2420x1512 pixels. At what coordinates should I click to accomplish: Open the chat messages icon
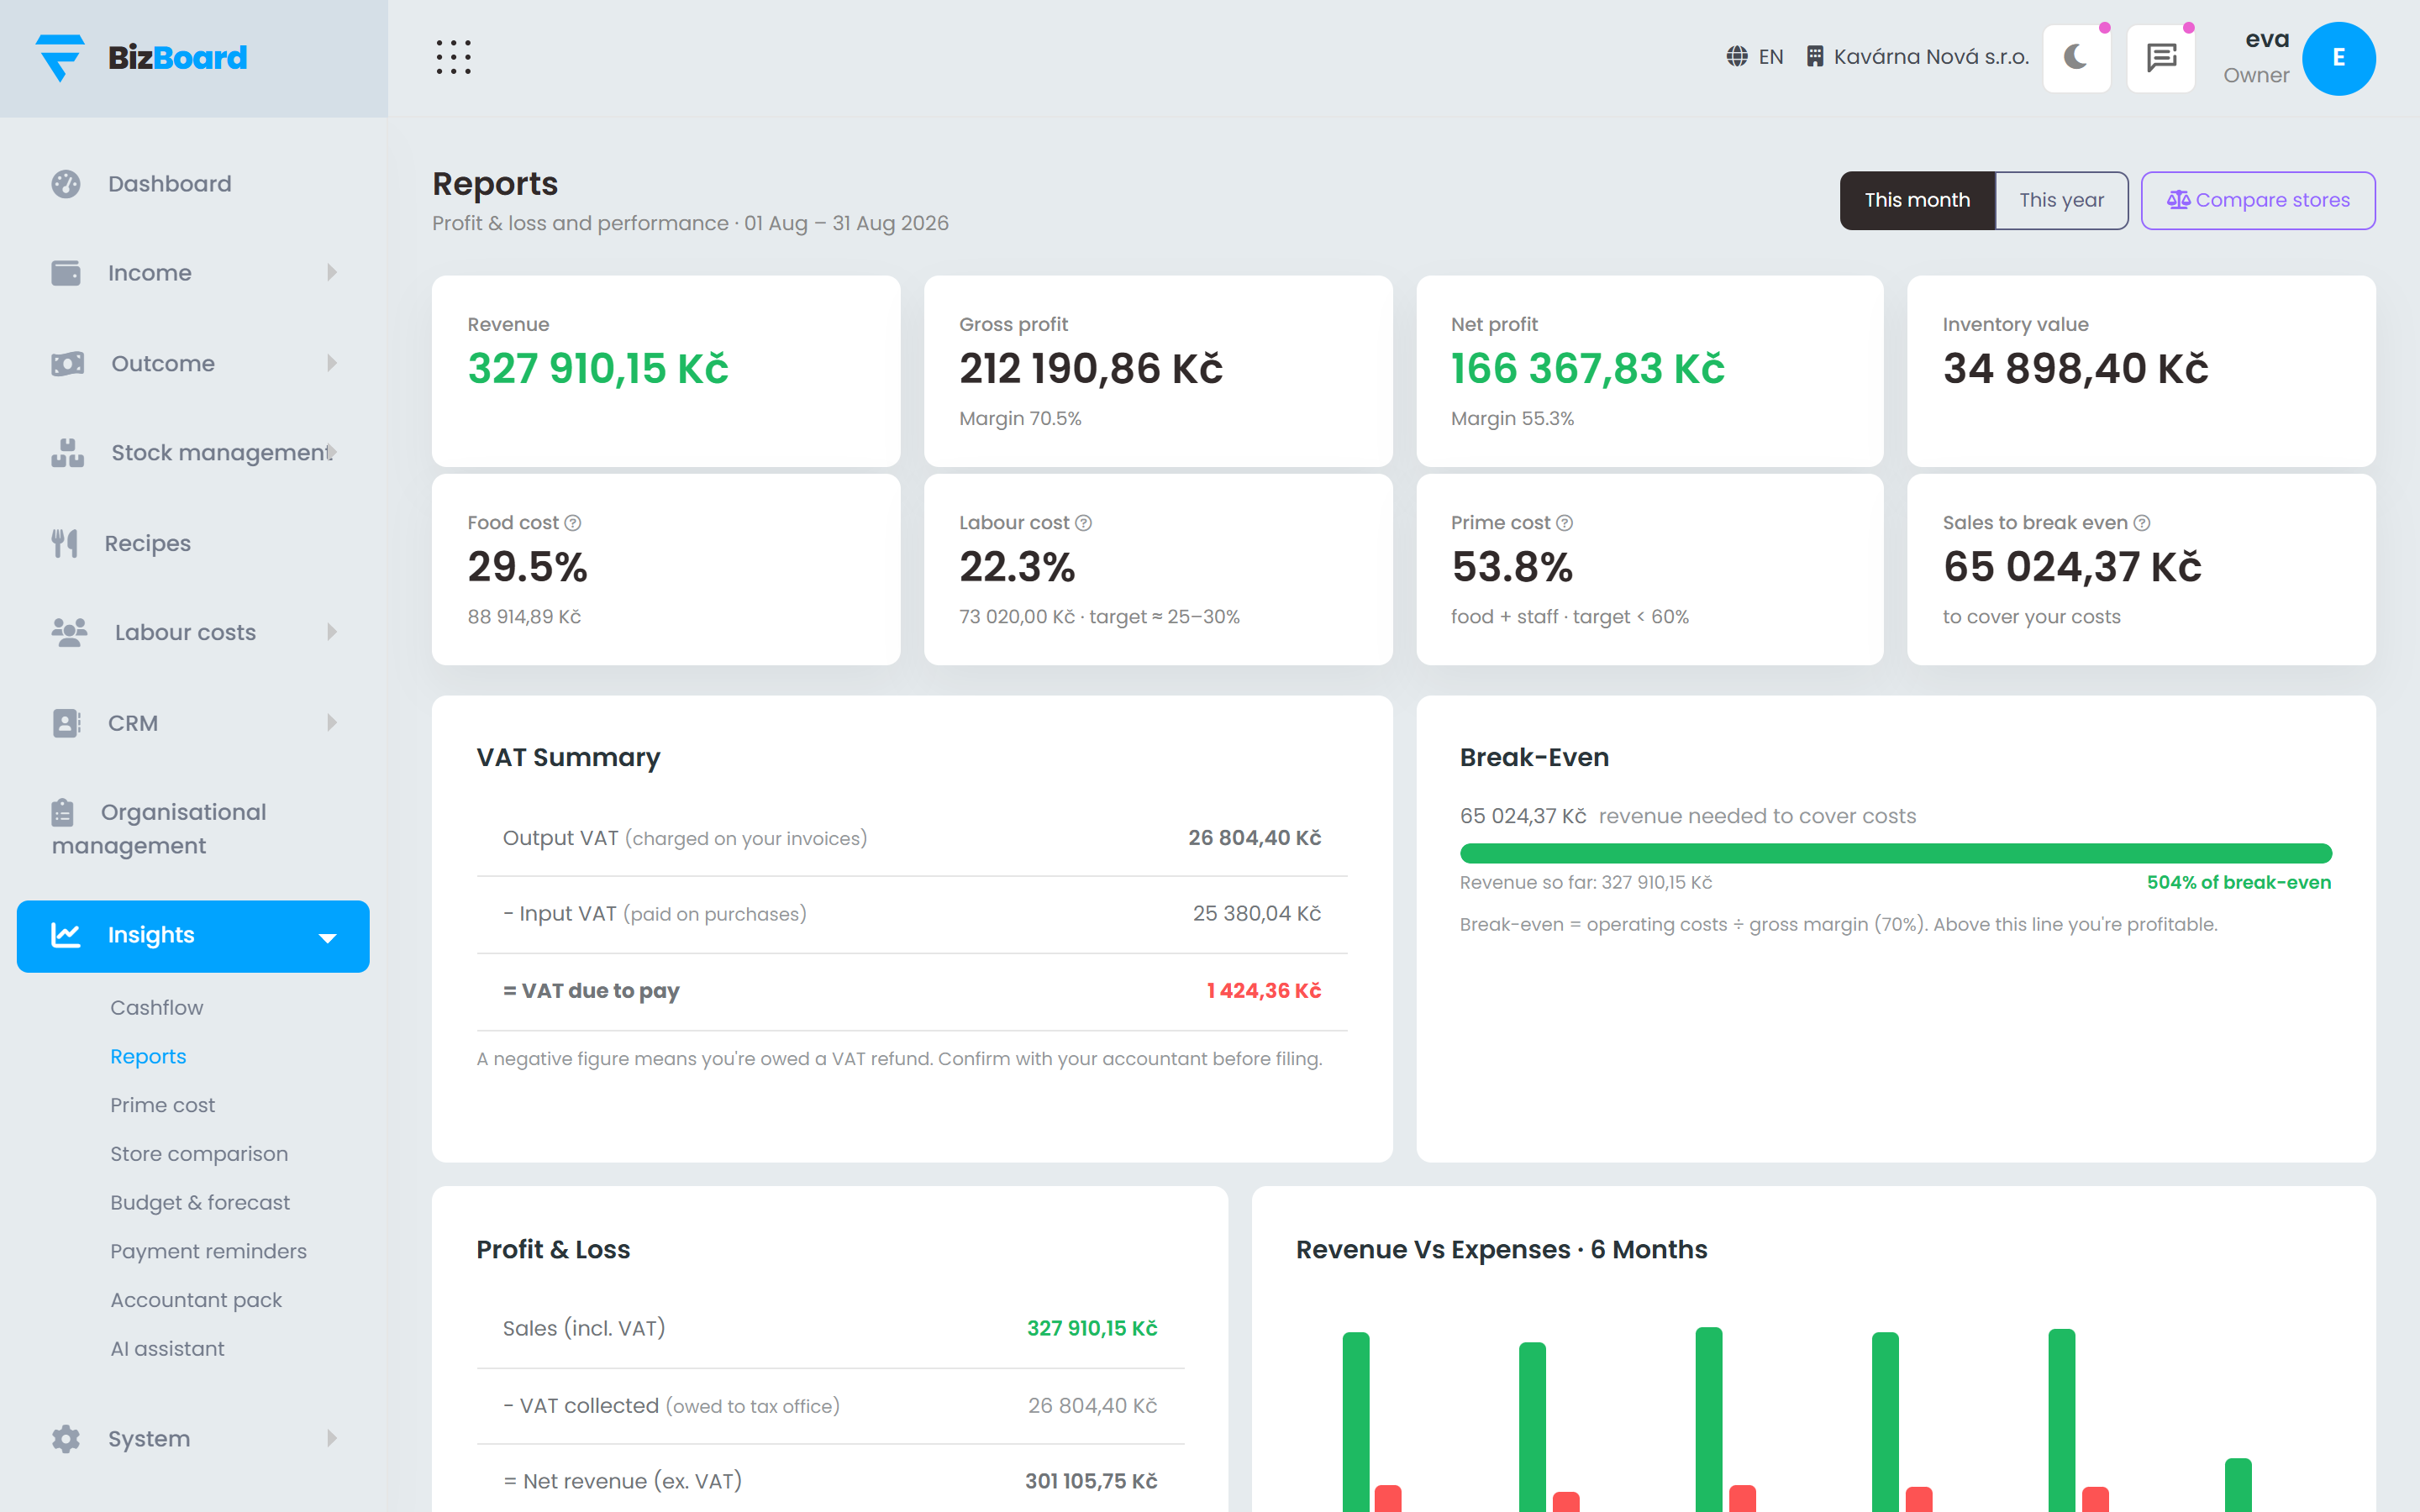pos(2161,57)
